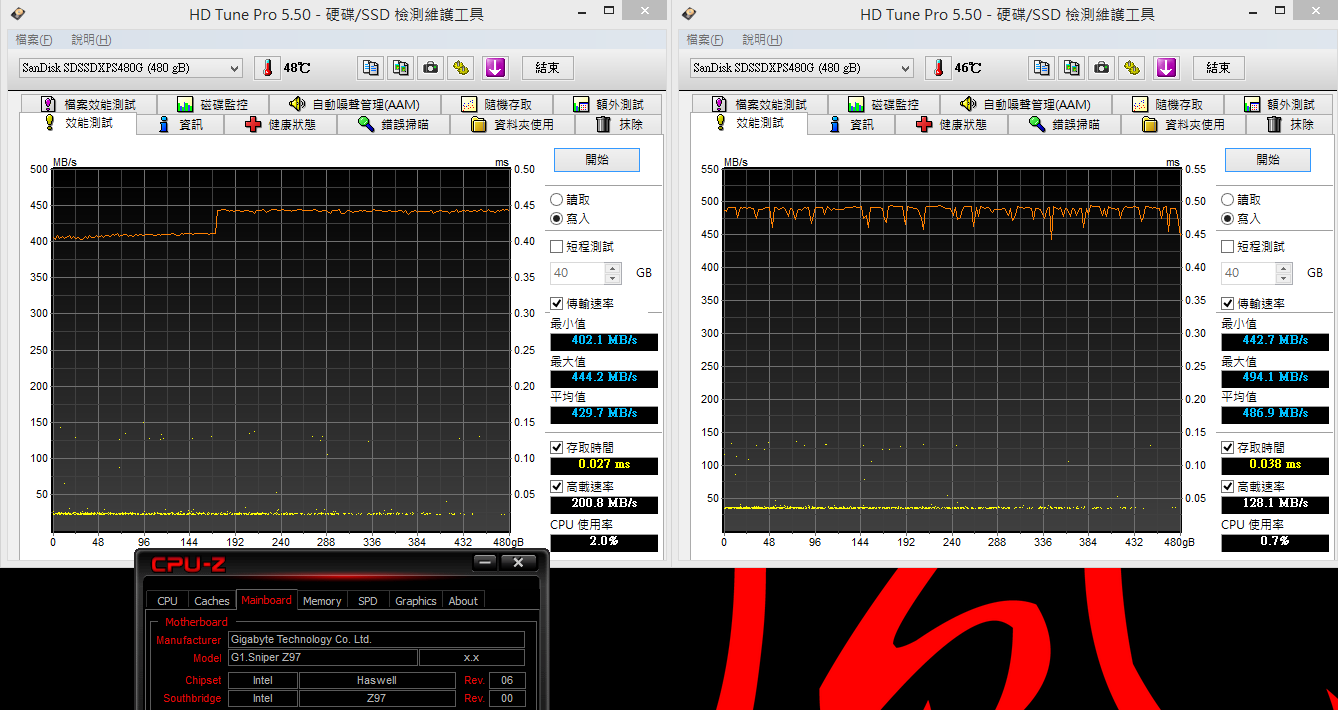Image resolution: width=1338 pixels, height=710 pixels.
Task: Open 資訊 tab in 48℃ HD Tune window
Action: coord(180,125)
